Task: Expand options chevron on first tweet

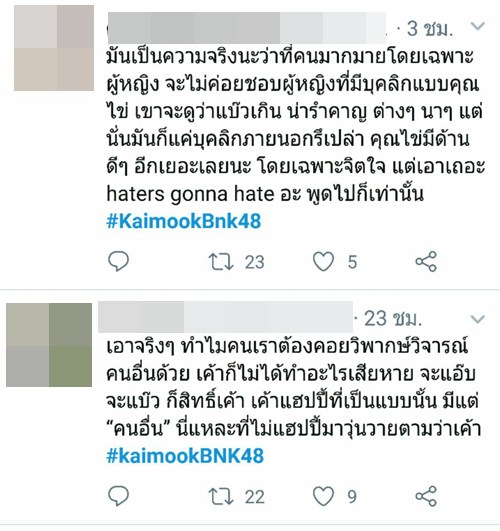Action: tap(478, 26)
